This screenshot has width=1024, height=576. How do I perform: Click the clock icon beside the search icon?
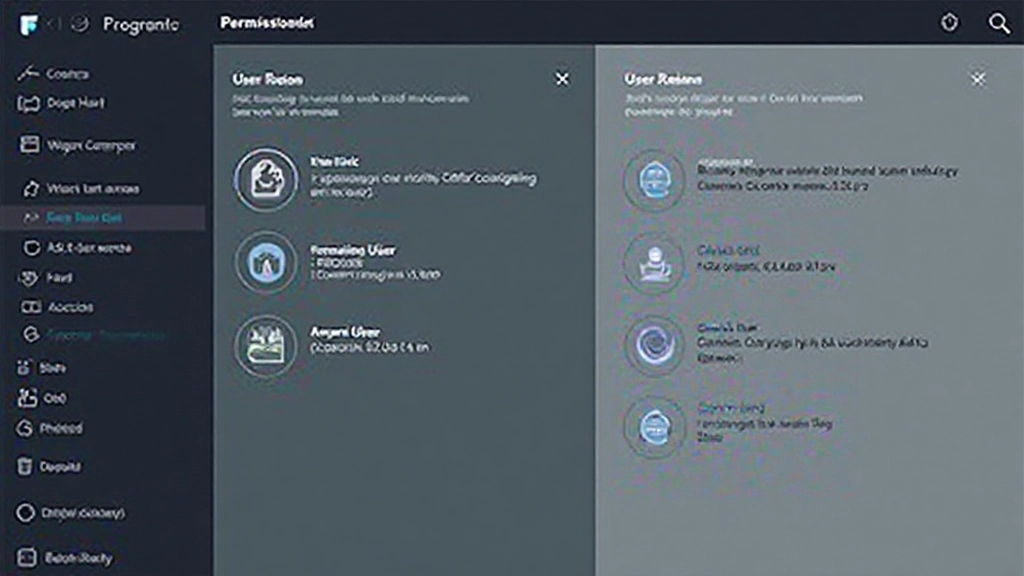tap(949, 23)
